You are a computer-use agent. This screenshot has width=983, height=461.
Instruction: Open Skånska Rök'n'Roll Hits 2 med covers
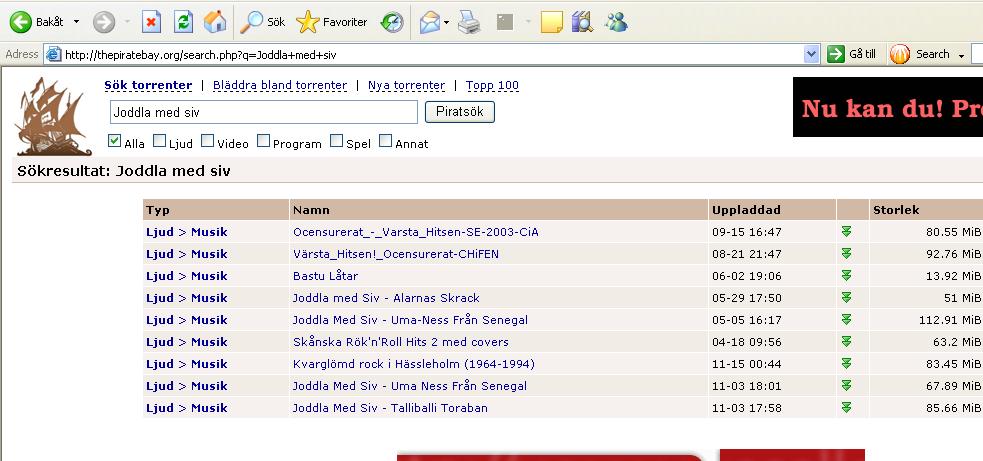tap(401, 342)
